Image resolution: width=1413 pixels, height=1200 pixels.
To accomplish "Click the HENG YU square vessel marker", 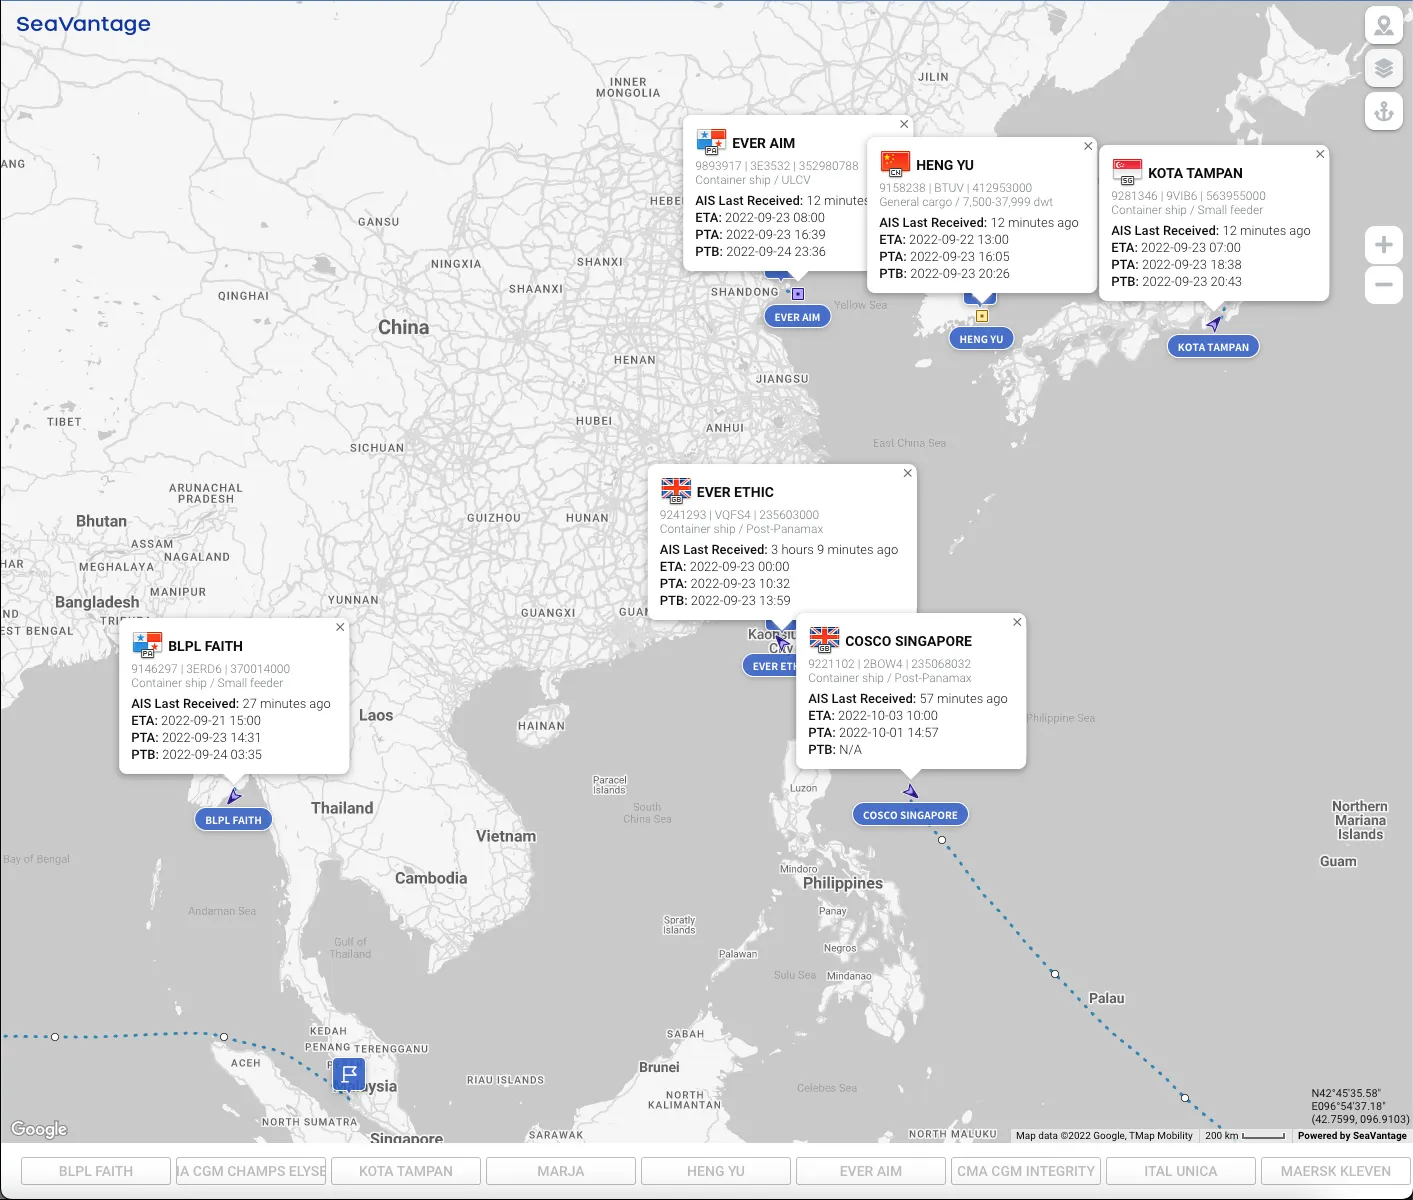I will point(982,316).
